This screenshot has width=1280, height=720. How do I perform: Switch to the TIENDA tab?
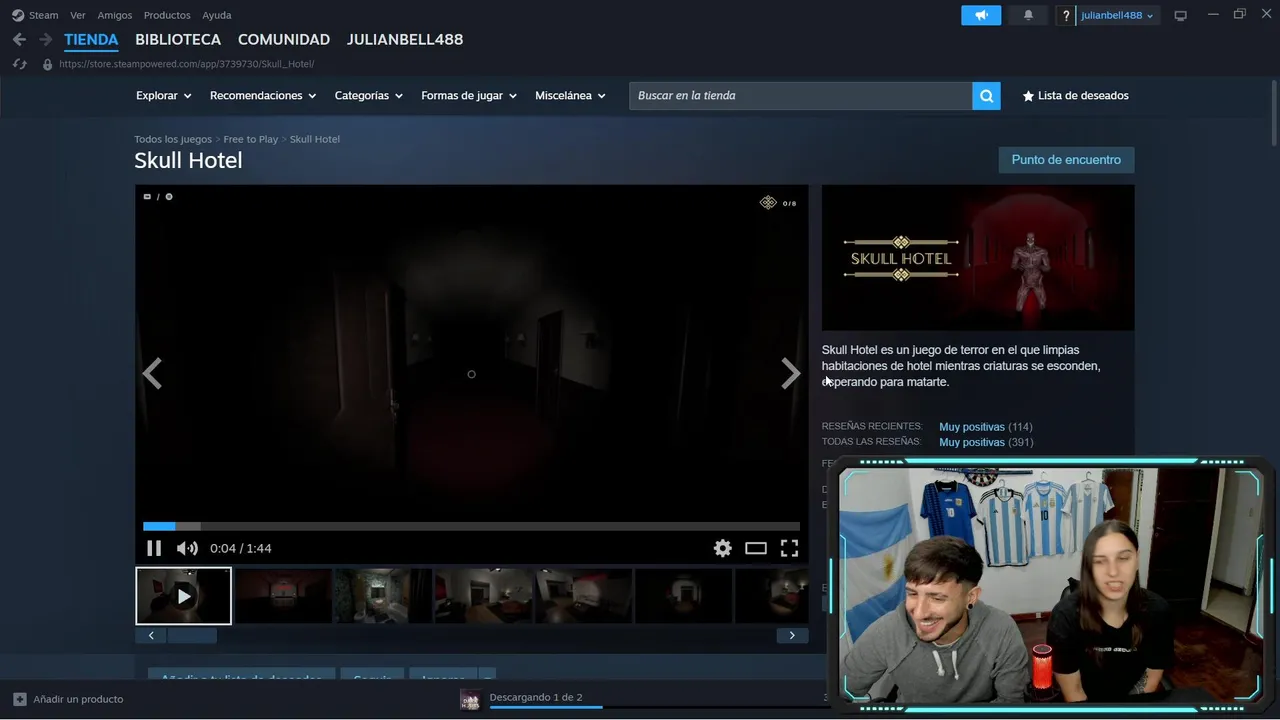[x=91, y=40]
